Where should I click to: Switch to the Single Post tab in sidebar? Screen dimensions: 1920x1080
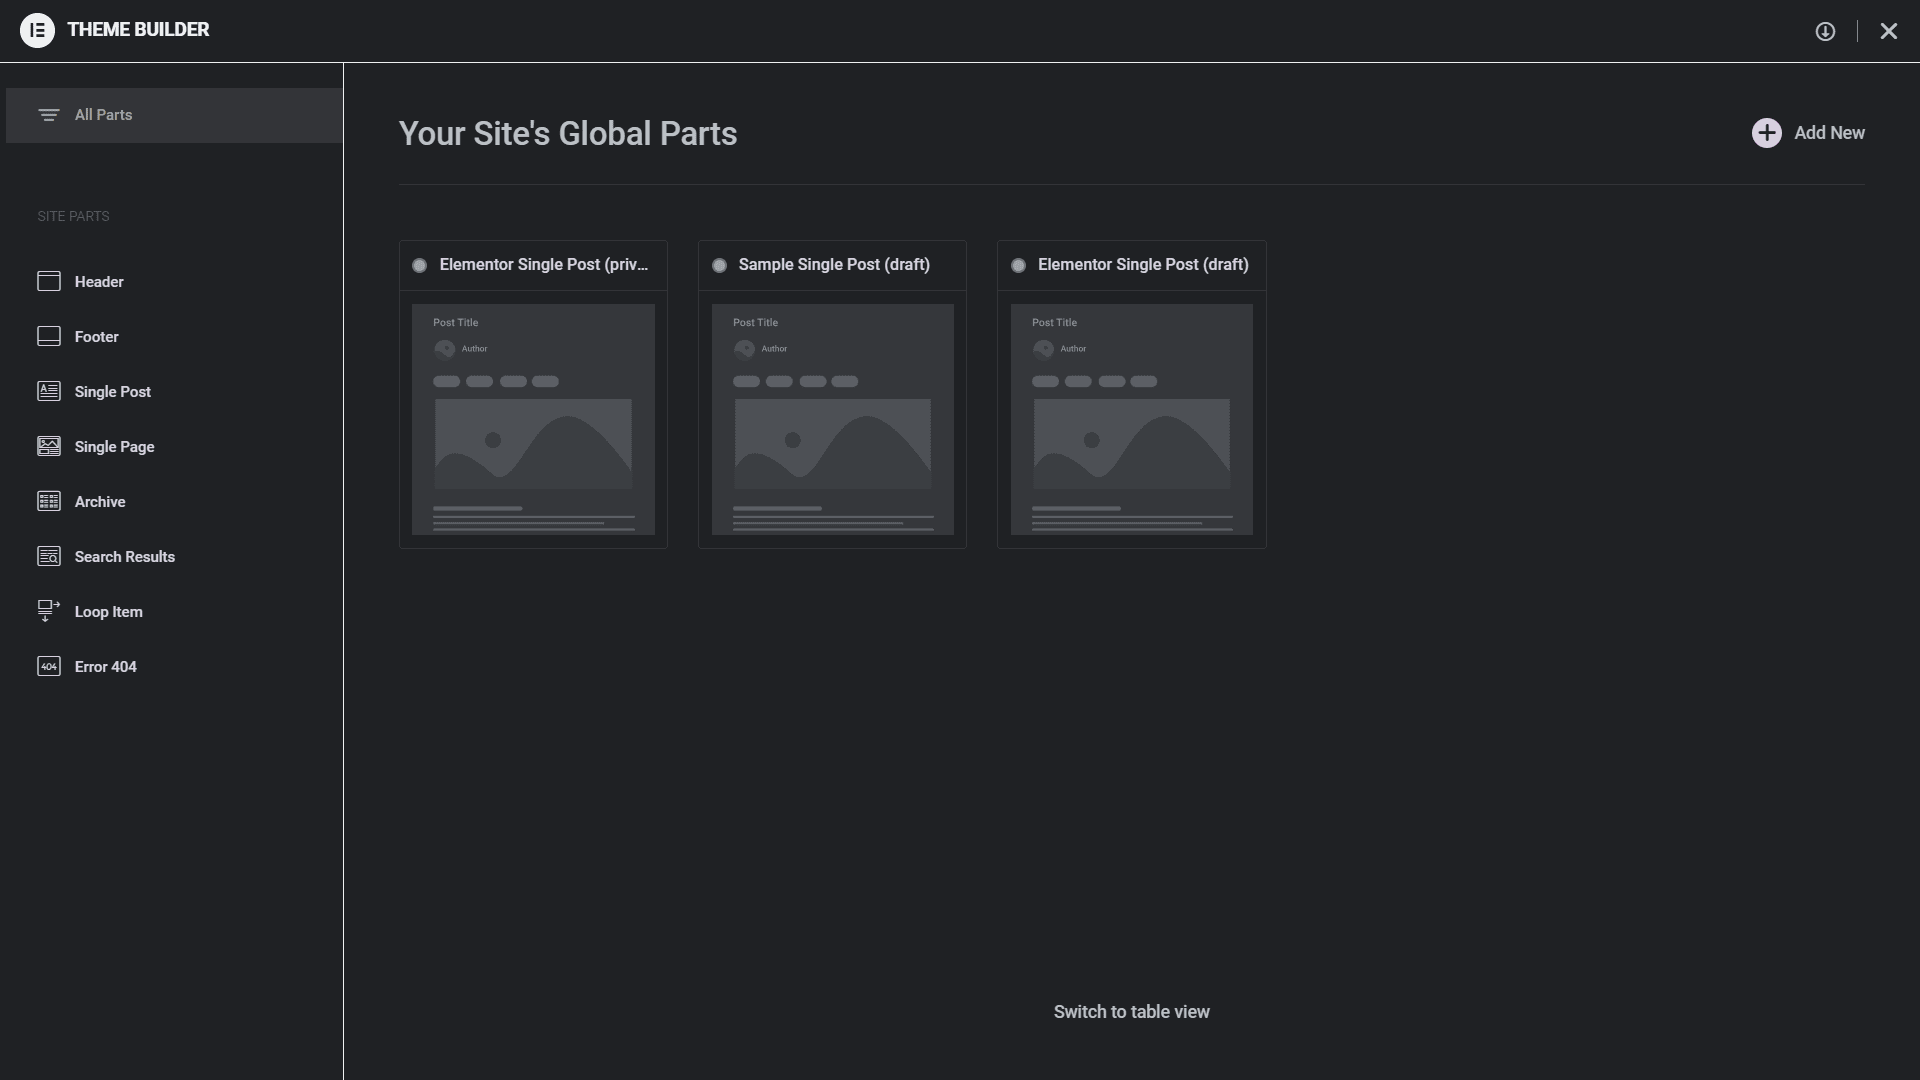click(113, 391)
